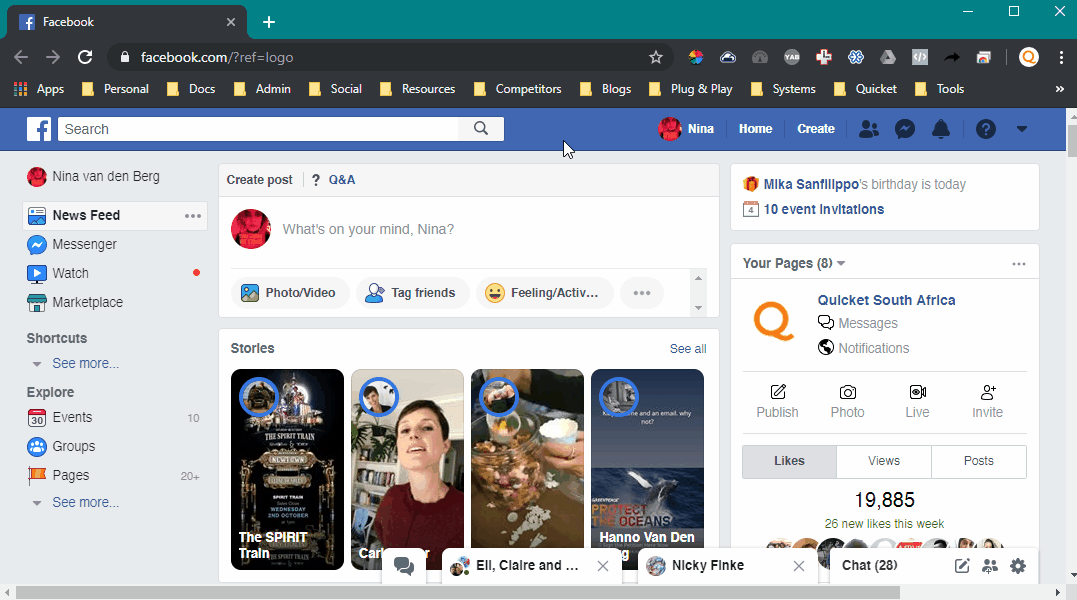Select the Posts tab

[x=979, y=461]
